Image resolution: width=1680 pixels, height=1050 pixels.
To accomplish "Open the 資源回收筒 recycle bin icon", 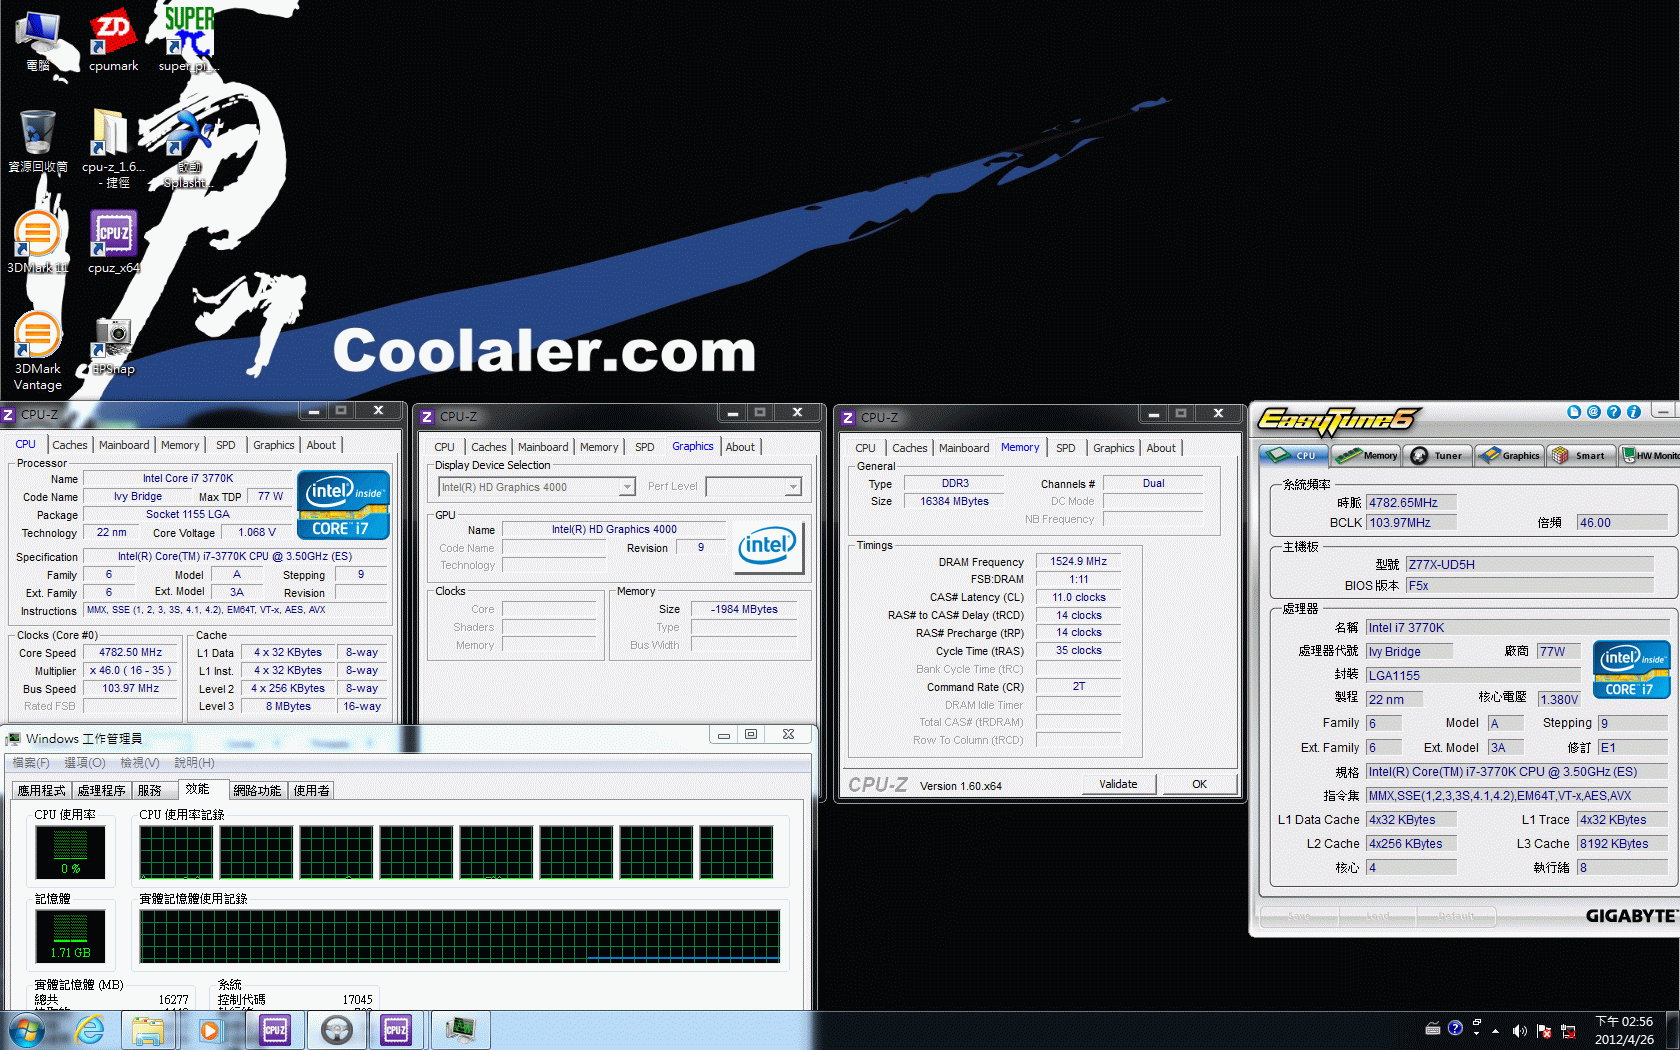I will point(38,141).
